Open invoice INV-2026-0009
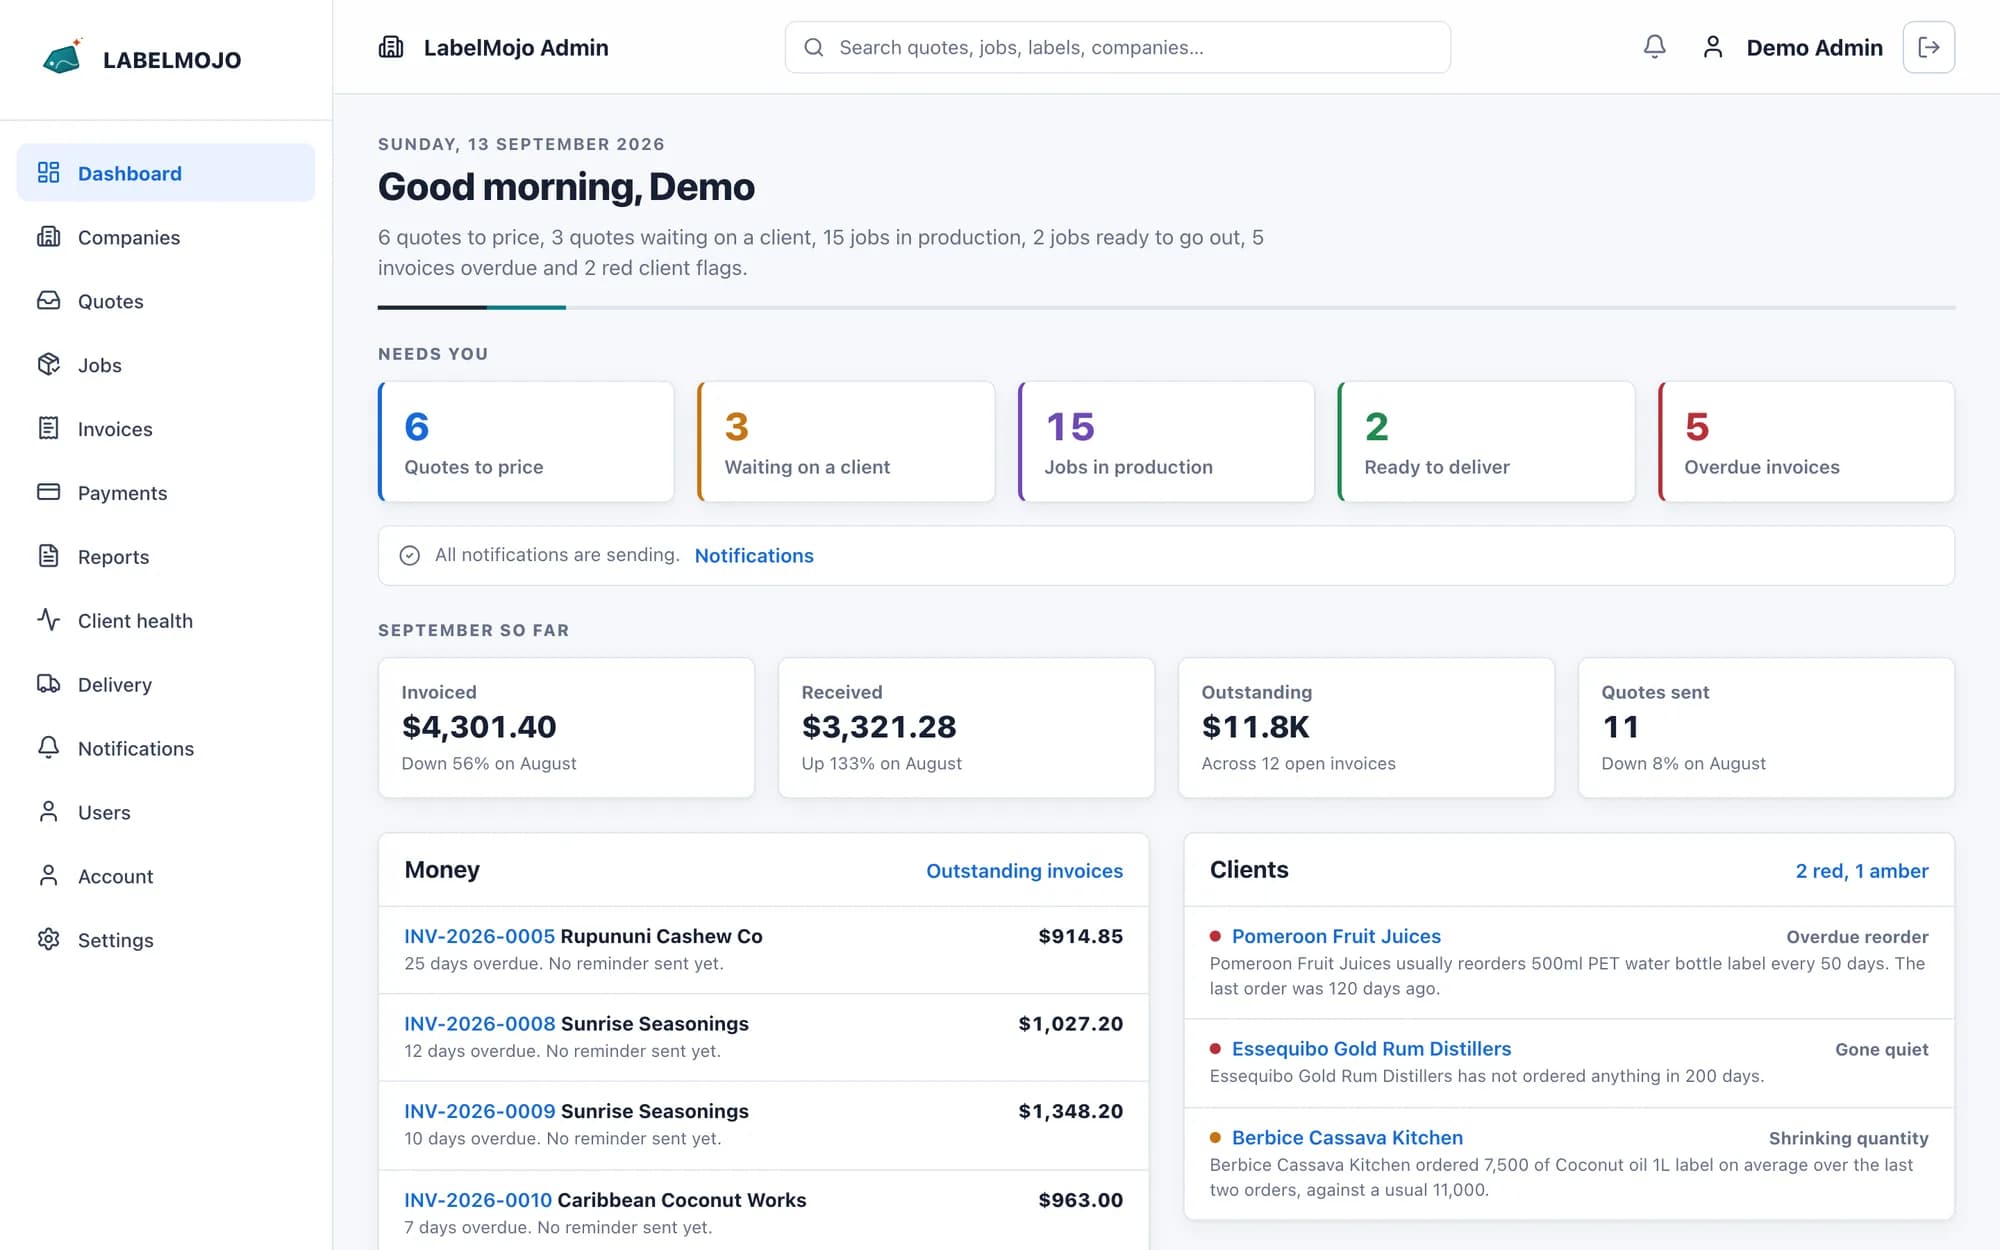 (480, 1111)
